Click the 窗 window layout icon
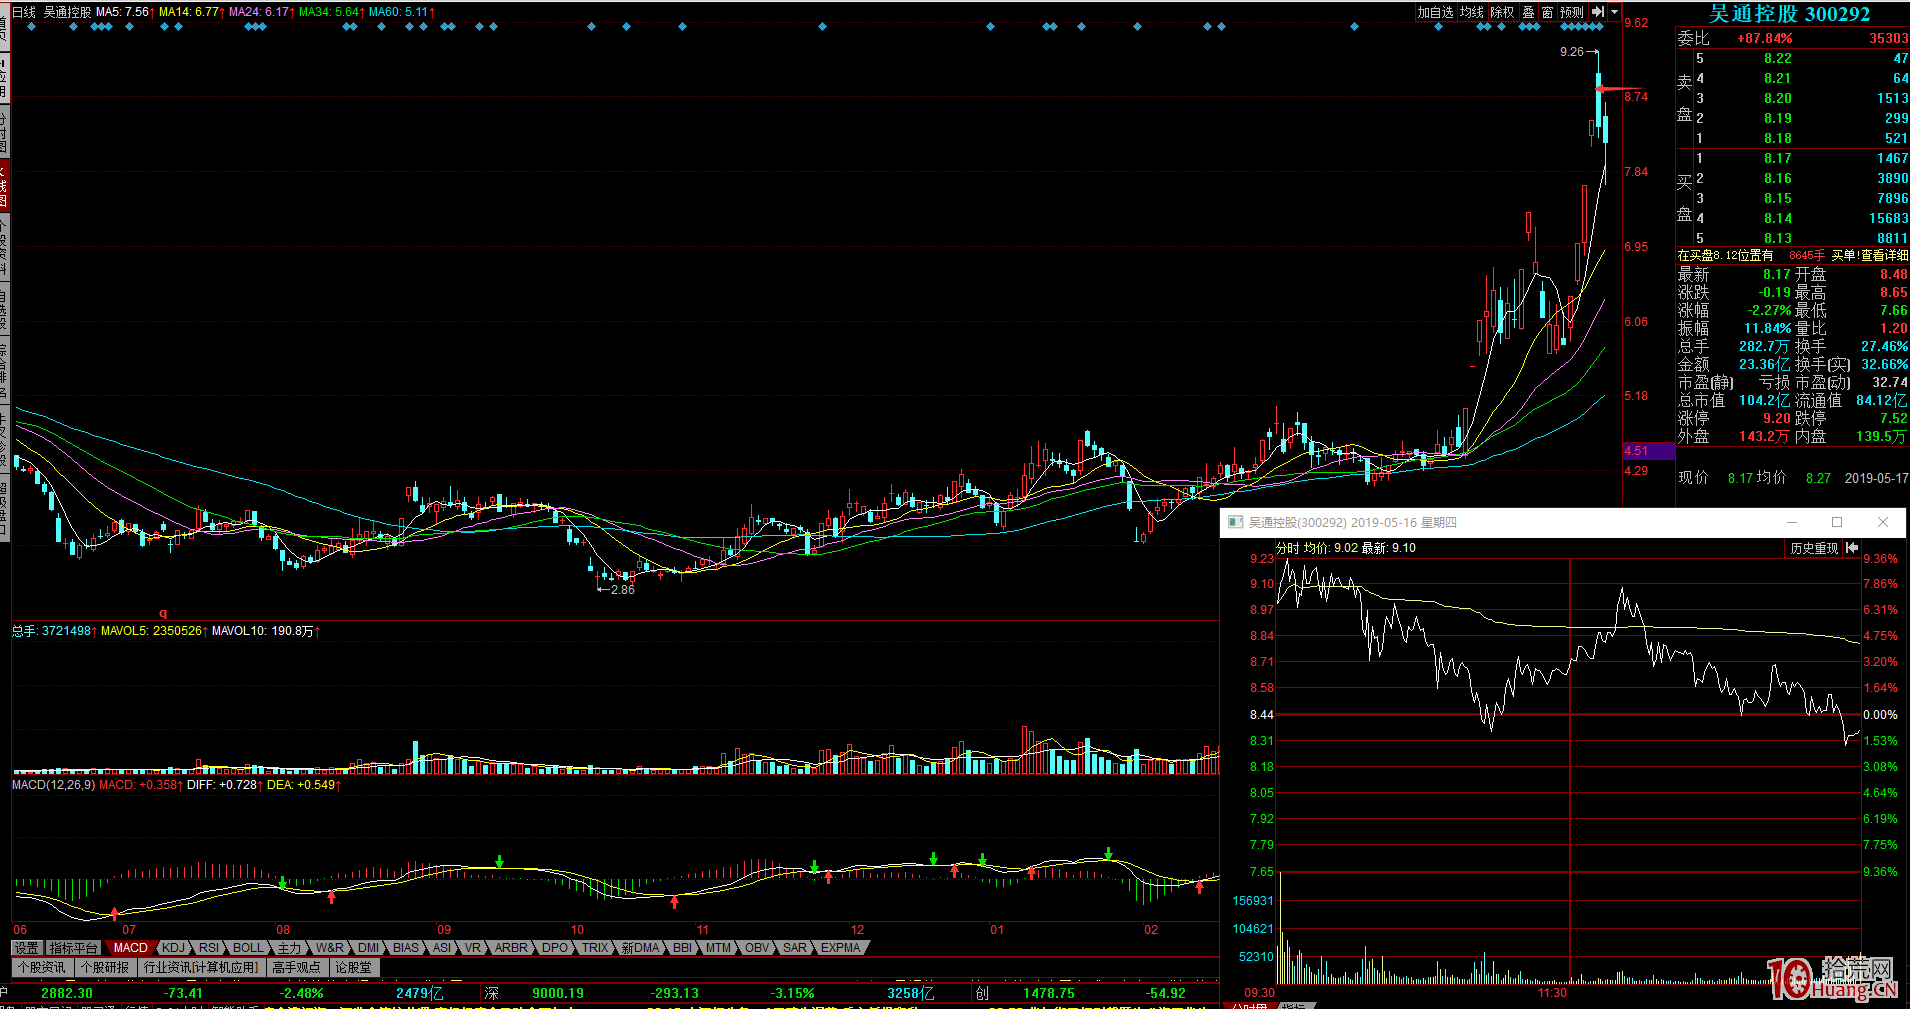Screen dimensions: 1910x1009 (1547, 12)
